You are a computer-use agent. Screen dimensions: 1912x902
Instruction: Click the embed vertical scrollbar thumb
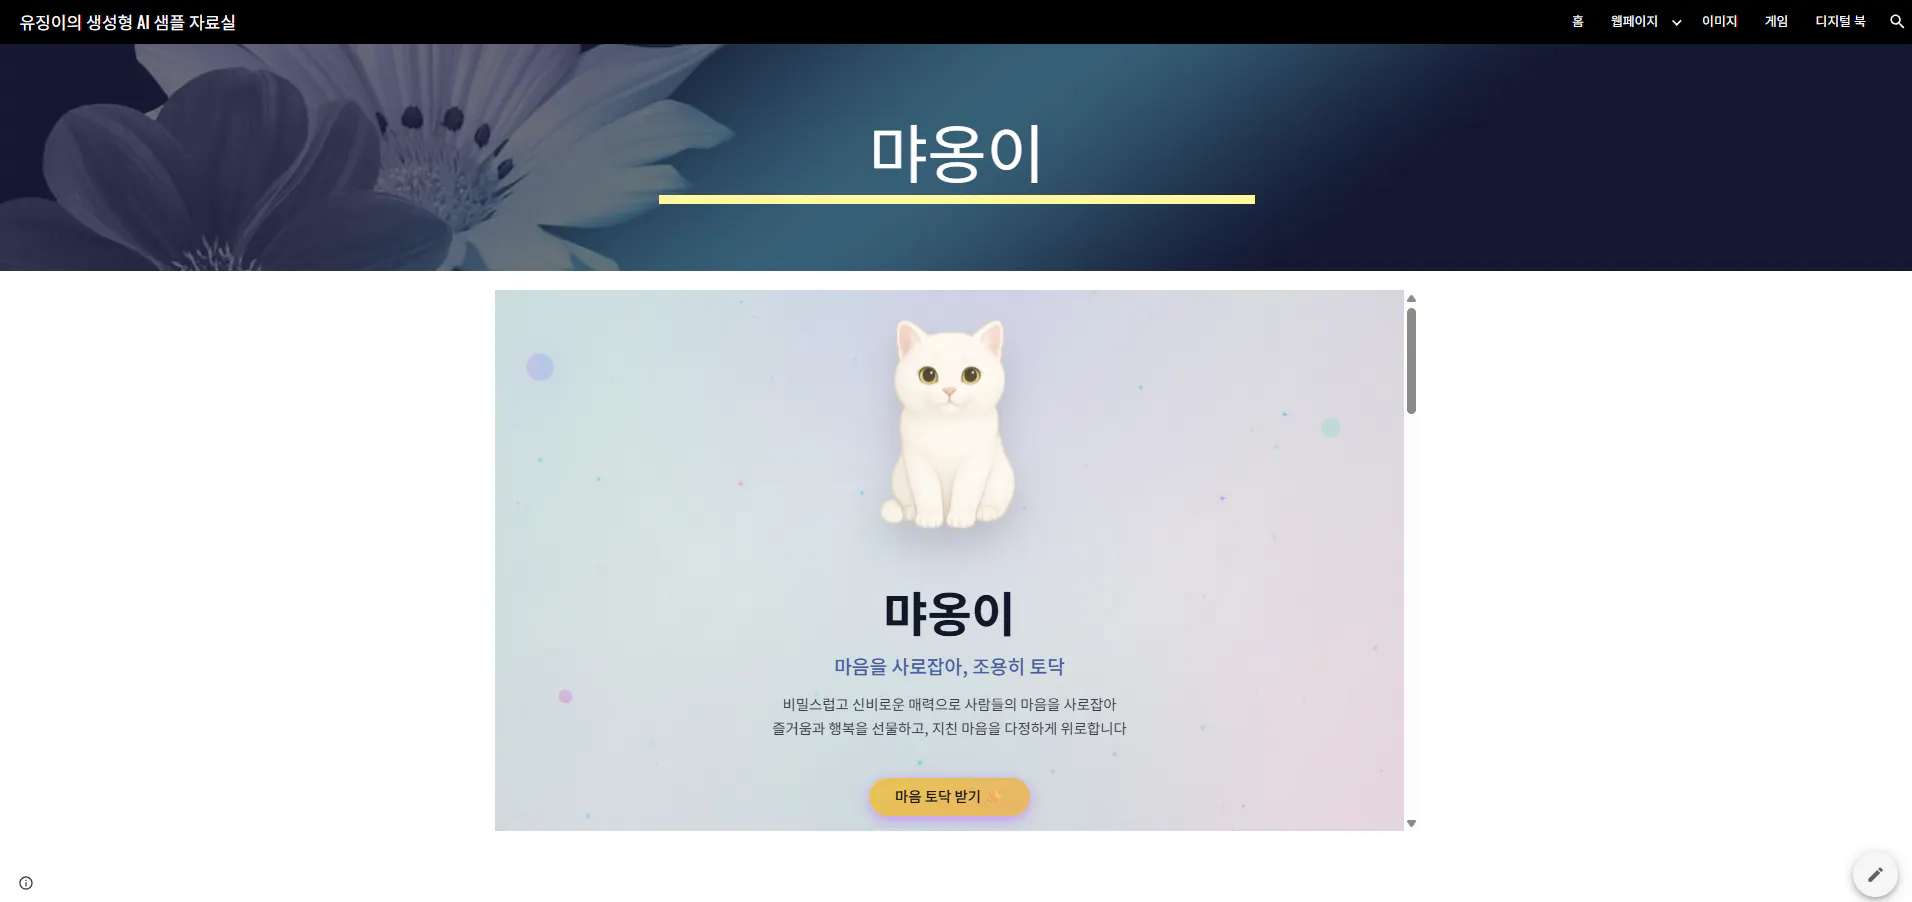pyautogui.click(x=1411, y=360)
